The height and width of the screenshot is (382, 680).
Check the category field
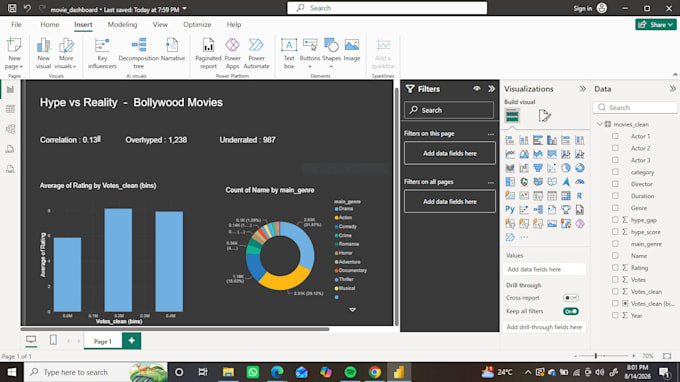click(x=615, y=172)
